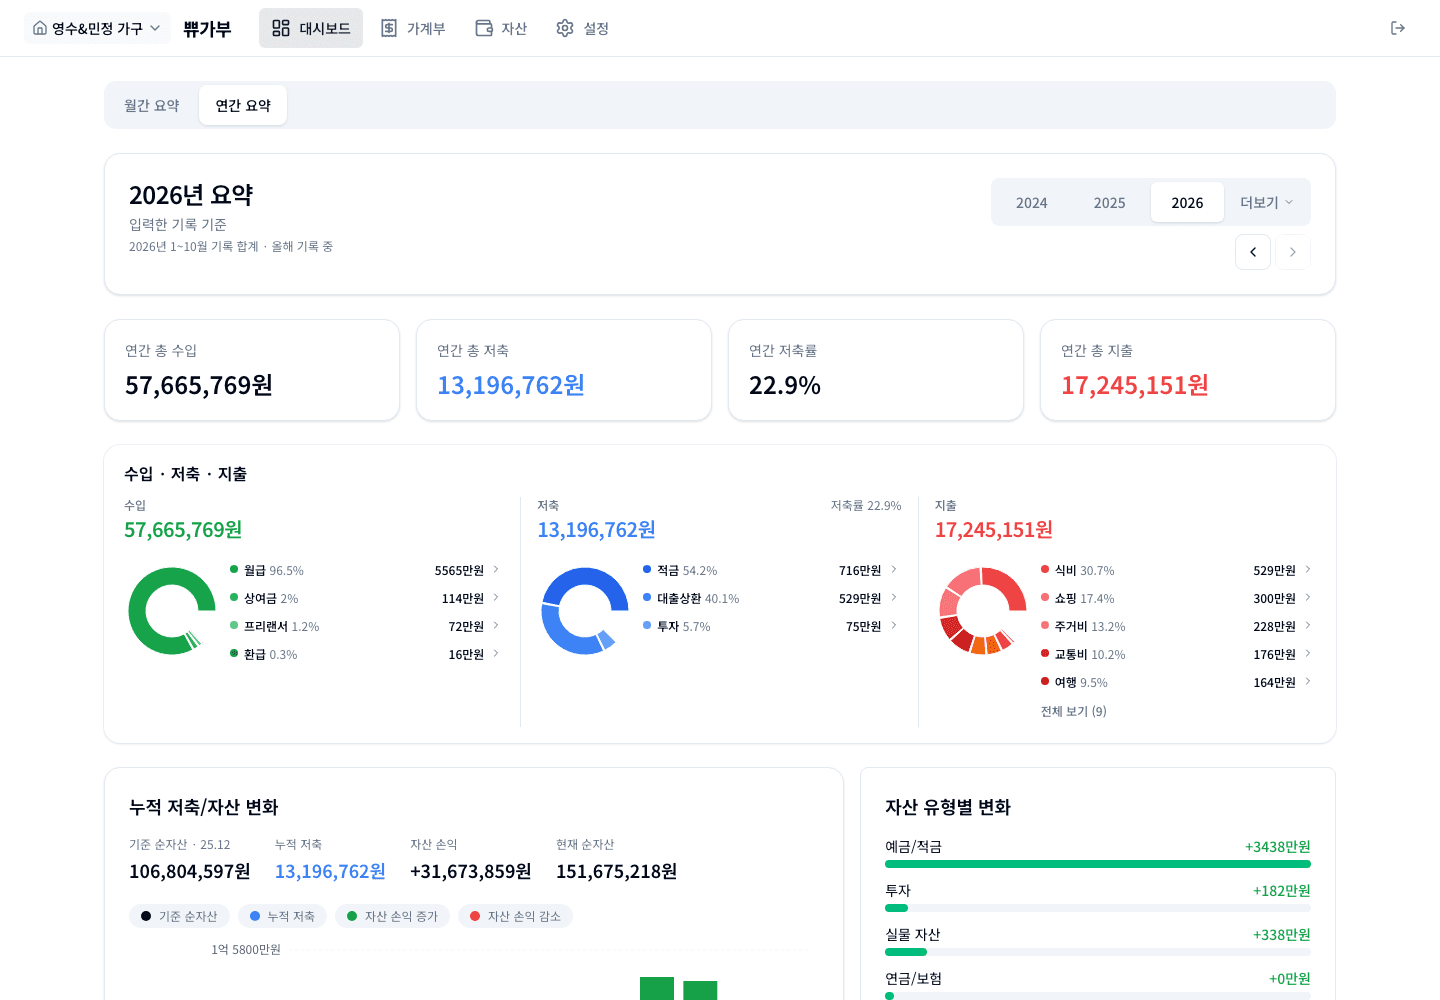Viewport: 1440px width, 1000px height.
Task: Open 프리랜서 income details chevron
Action: (x=496, y=626)
